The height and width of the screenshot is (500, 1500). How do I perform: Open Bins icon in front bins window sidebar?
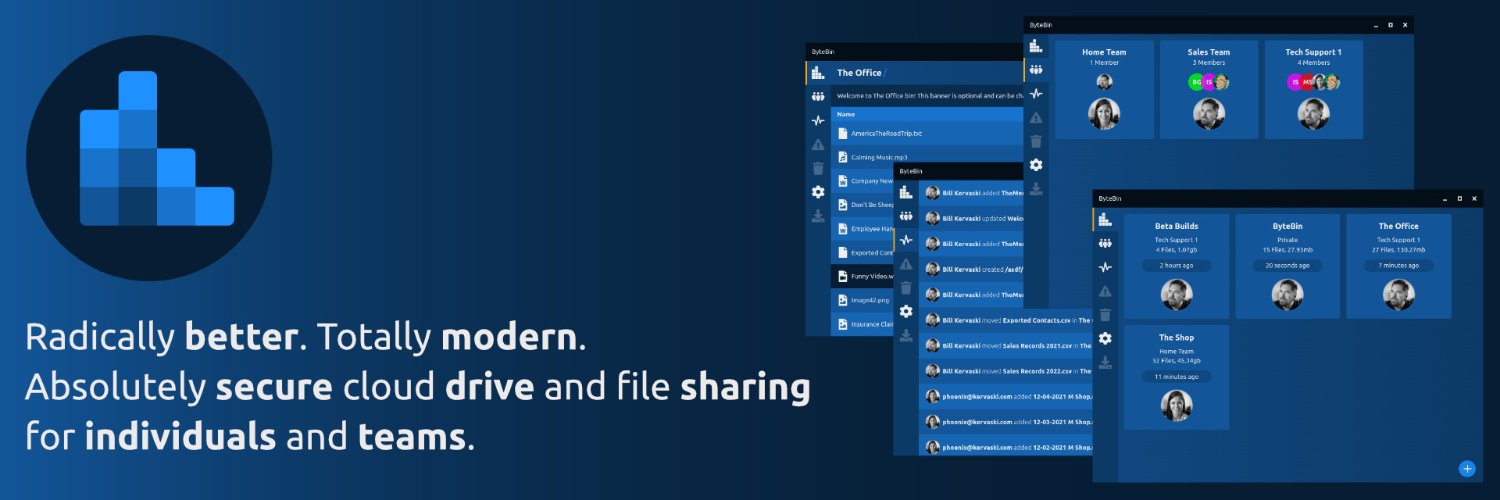(x=1105, y=219)
